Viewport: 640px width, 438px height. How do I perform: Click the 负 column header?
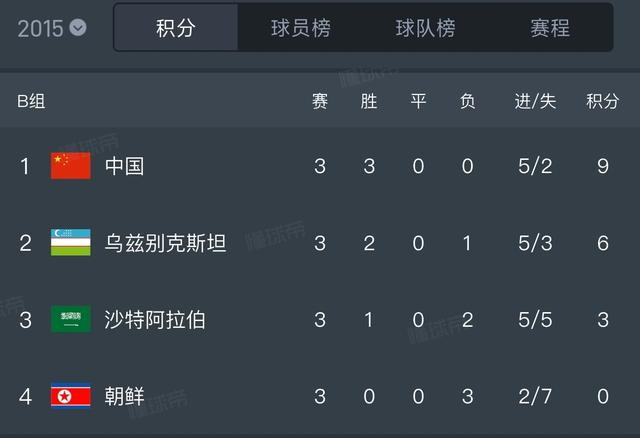(x=467, y=101)
